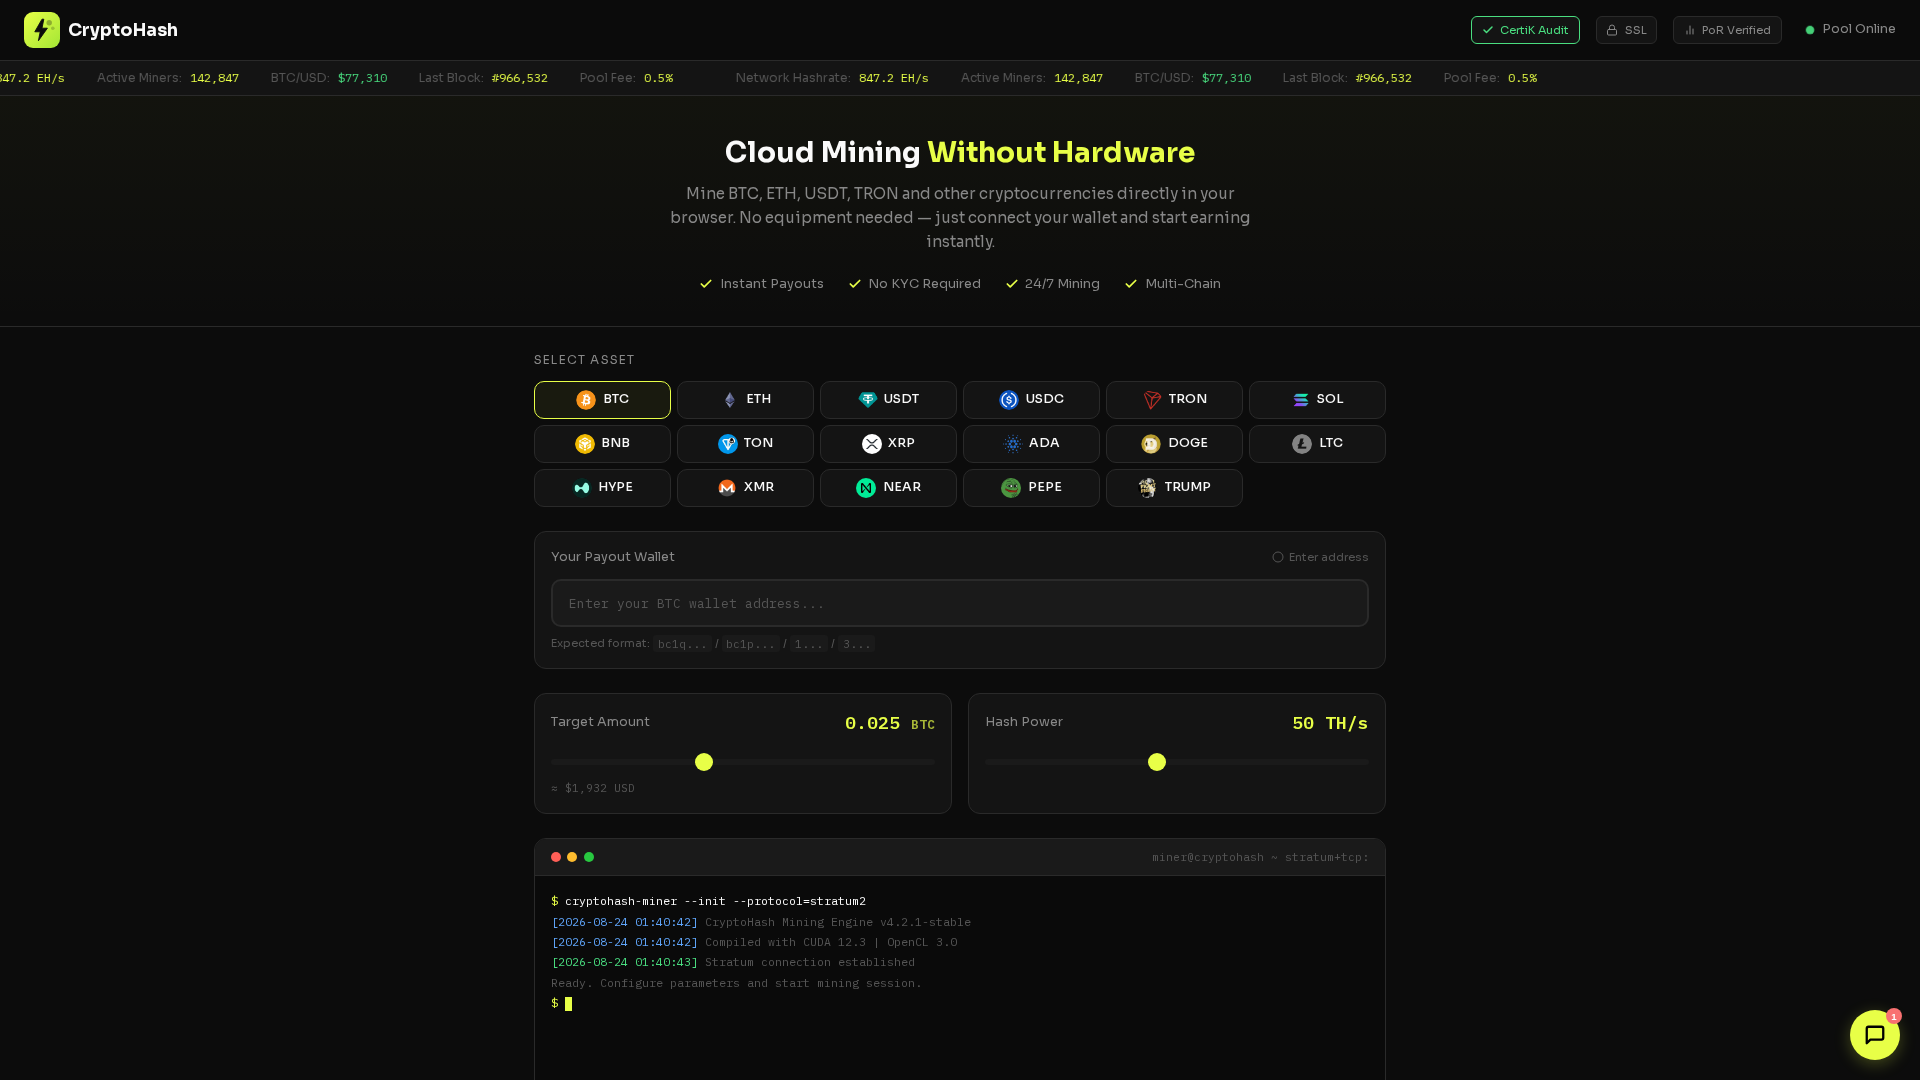1920x1080 pixels.
Task: Click the Ethereum diamond icon in ETH
Action: click(729, 400)
